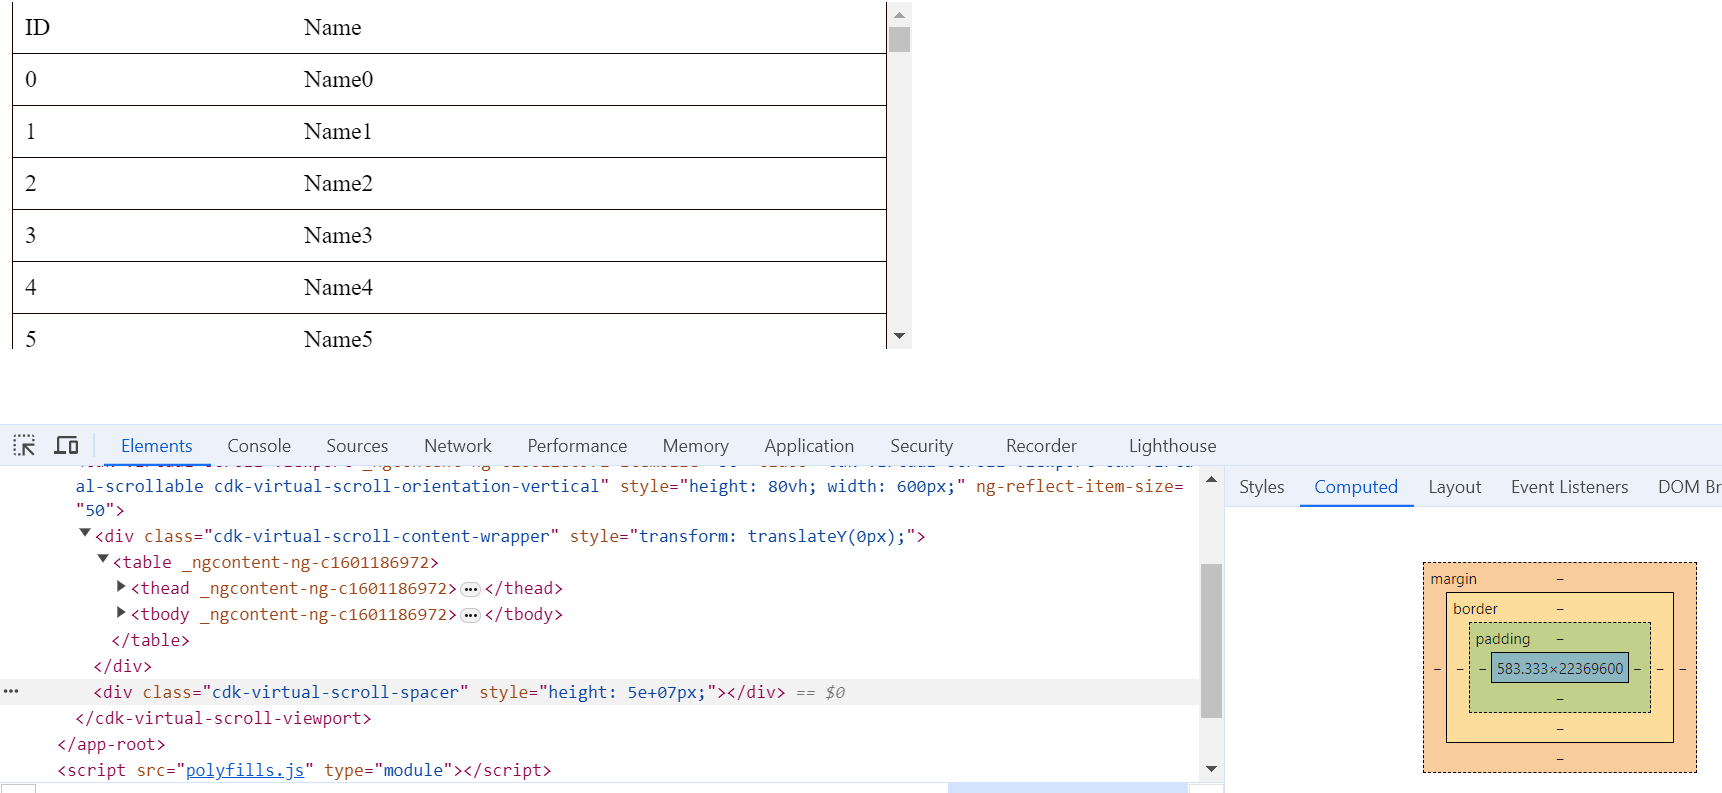Select the cdk-virtual-scroll-spacer div node
Screen dimensions: 1722x793
click(600, 692)
